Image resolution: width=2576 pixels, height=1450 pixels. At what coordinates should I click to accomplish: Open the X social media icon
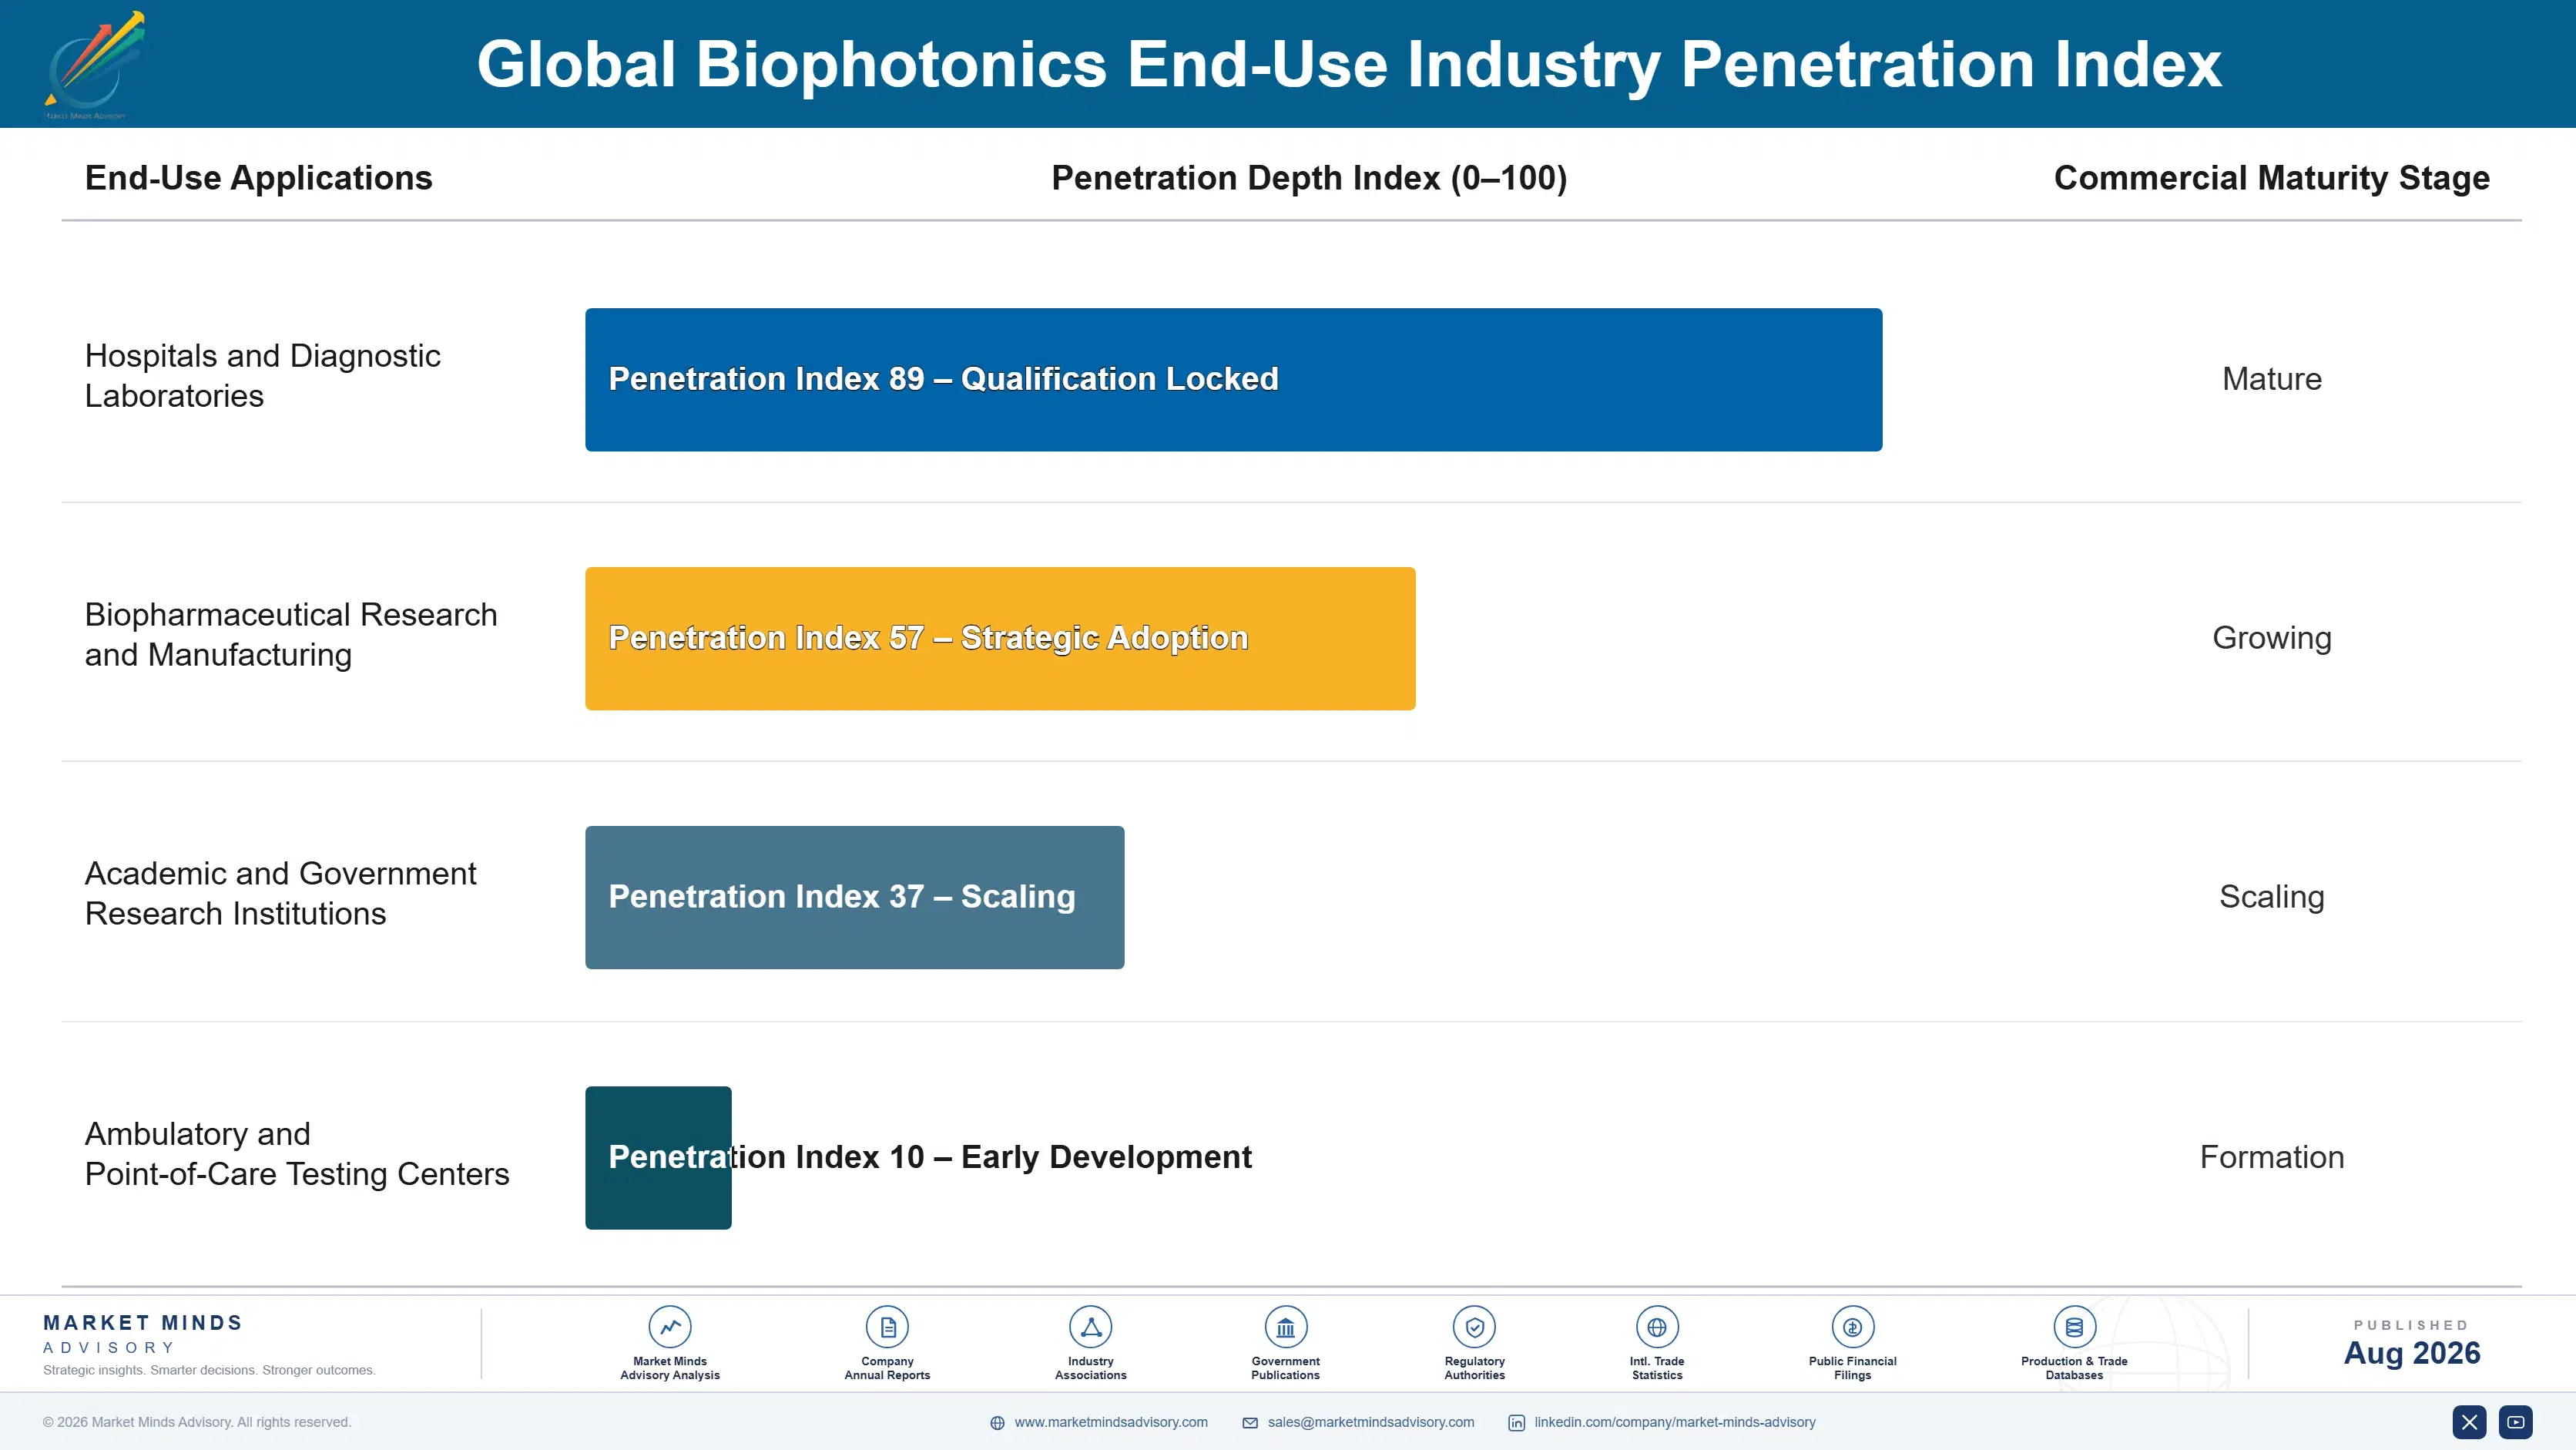[2469, 1422]
